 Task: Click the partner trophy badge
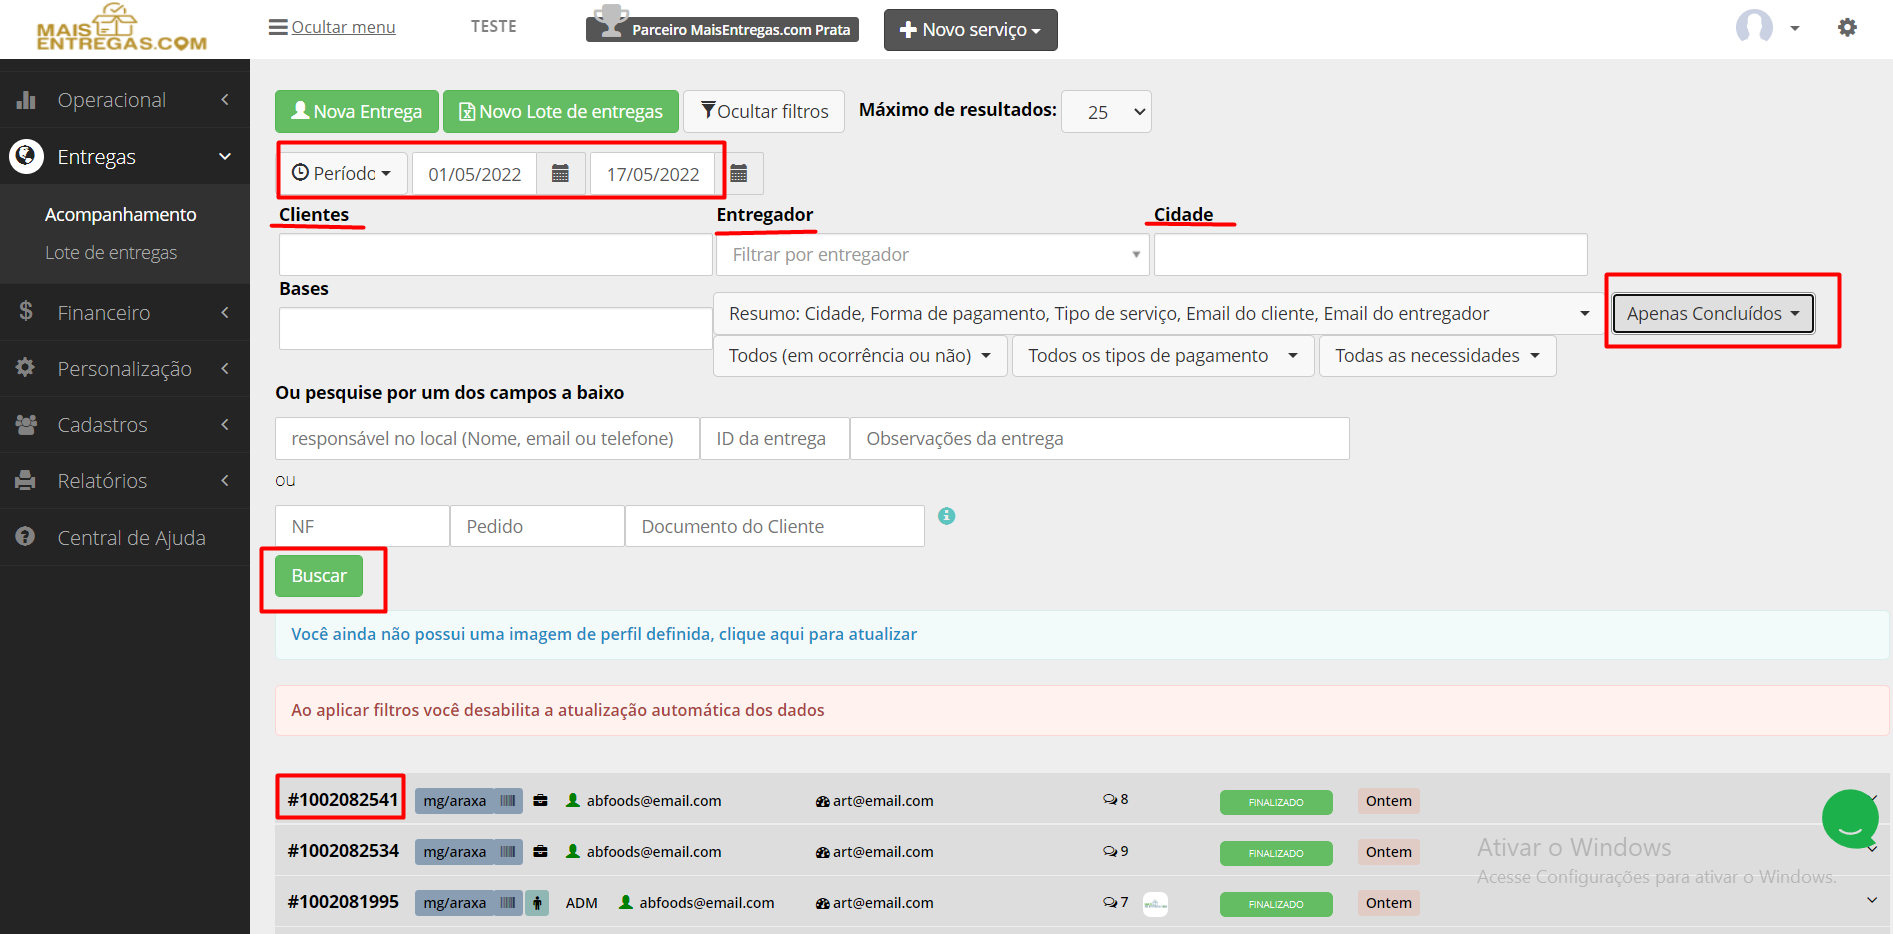722,25
